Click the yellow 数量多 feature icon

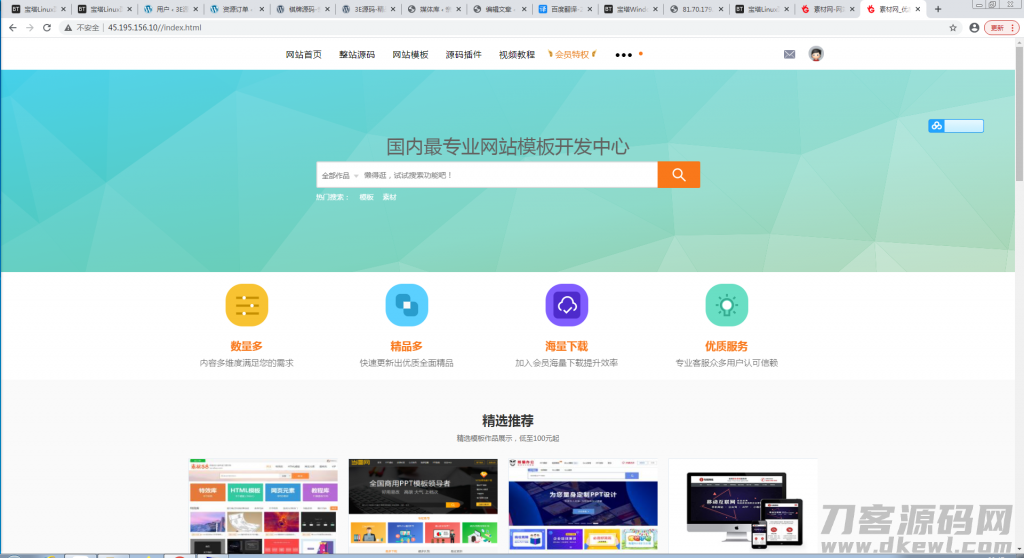click(246, 305)
